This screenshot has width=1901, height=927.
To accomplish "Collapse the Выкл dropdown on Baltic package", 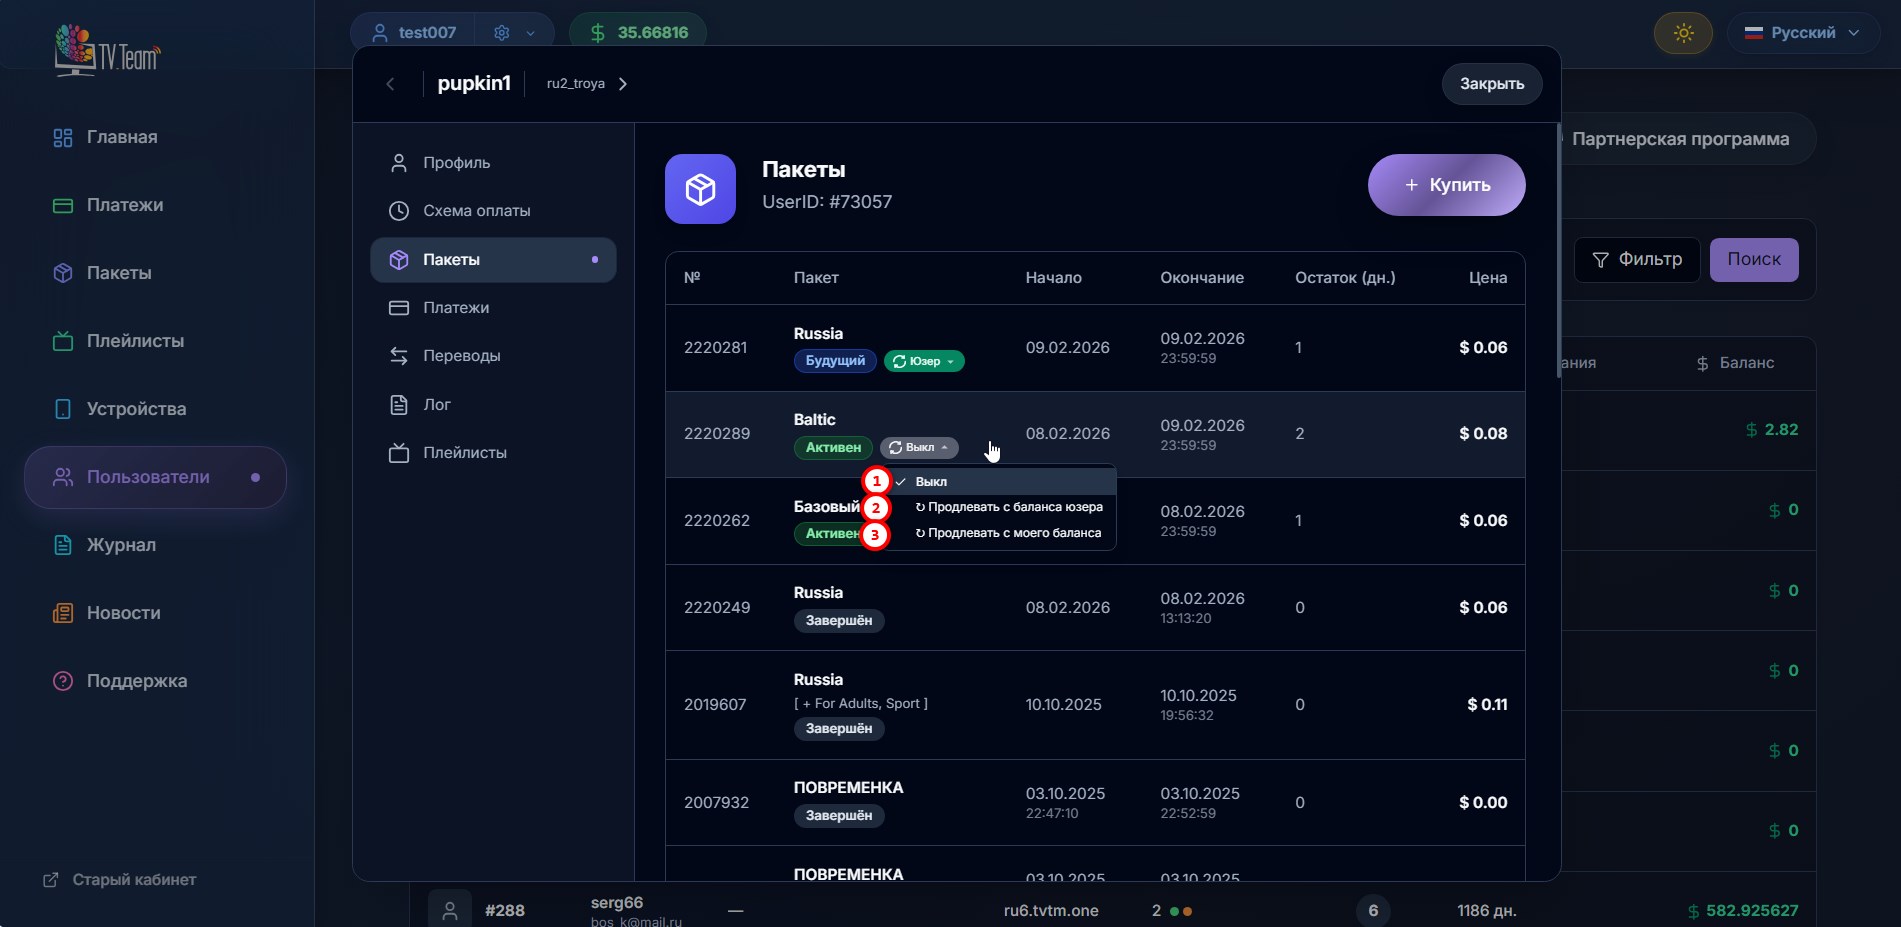I will (919, 448).
